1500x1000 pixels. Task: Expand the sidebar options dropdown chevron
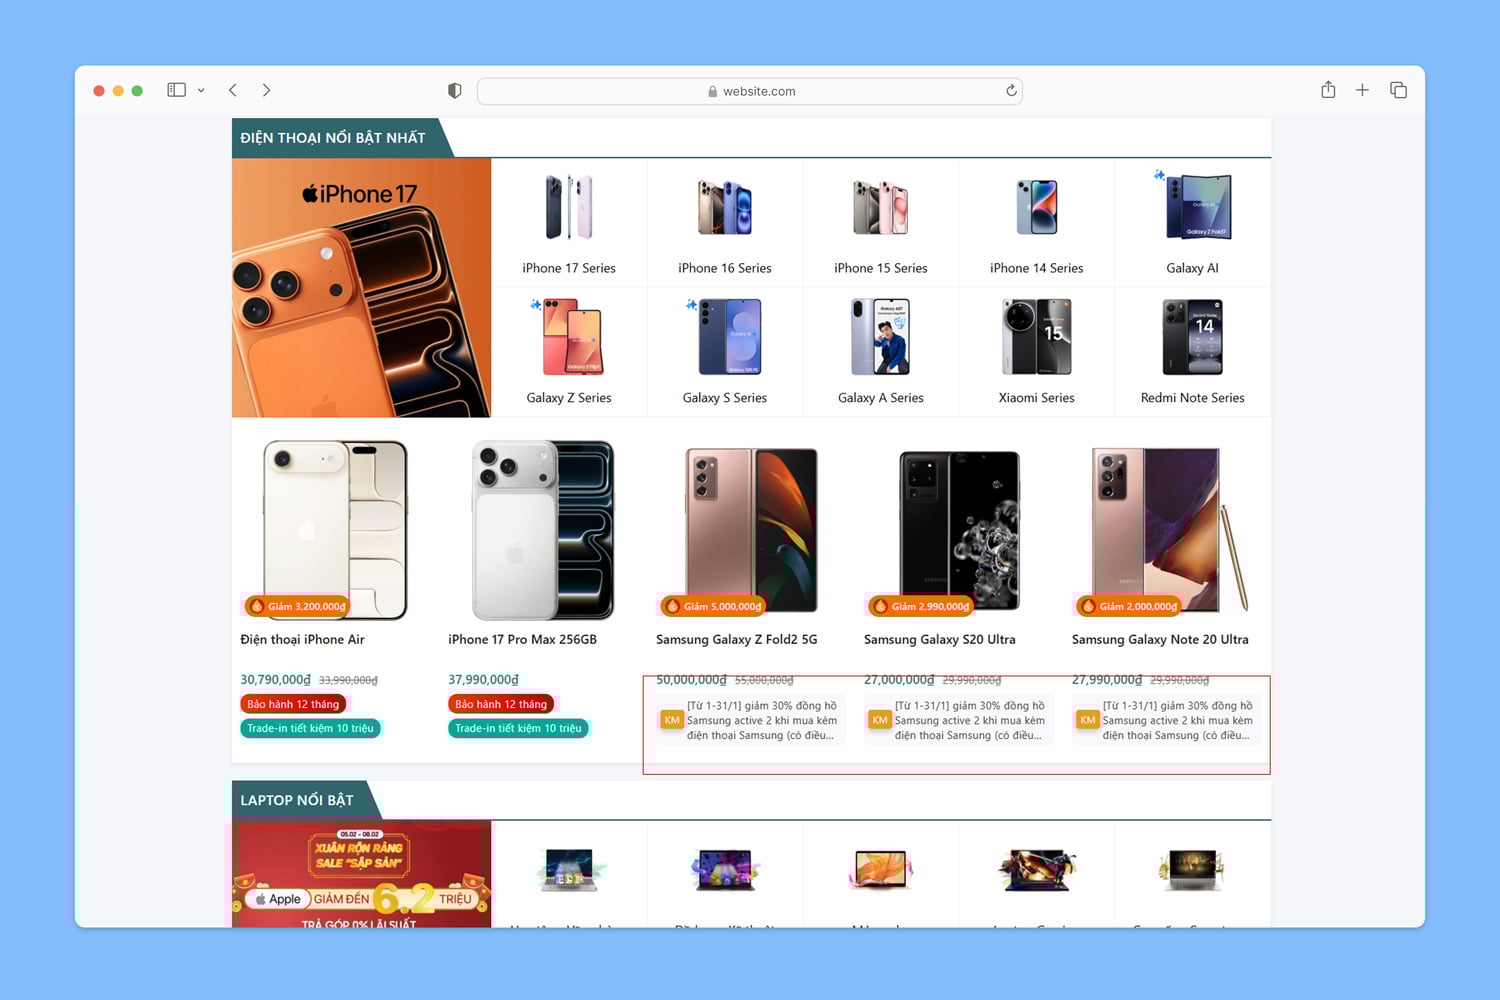click(x=201, y=90)
